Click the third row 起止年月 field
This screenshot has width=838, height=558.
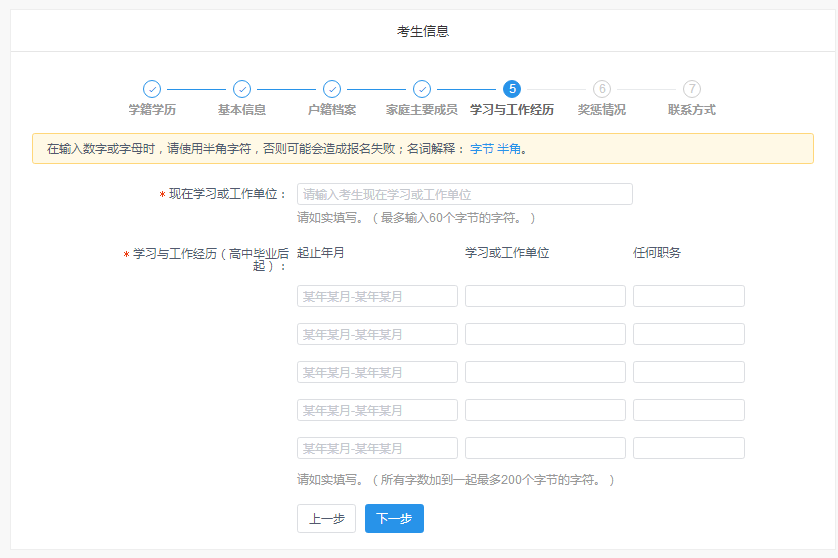tap(377, 372)
